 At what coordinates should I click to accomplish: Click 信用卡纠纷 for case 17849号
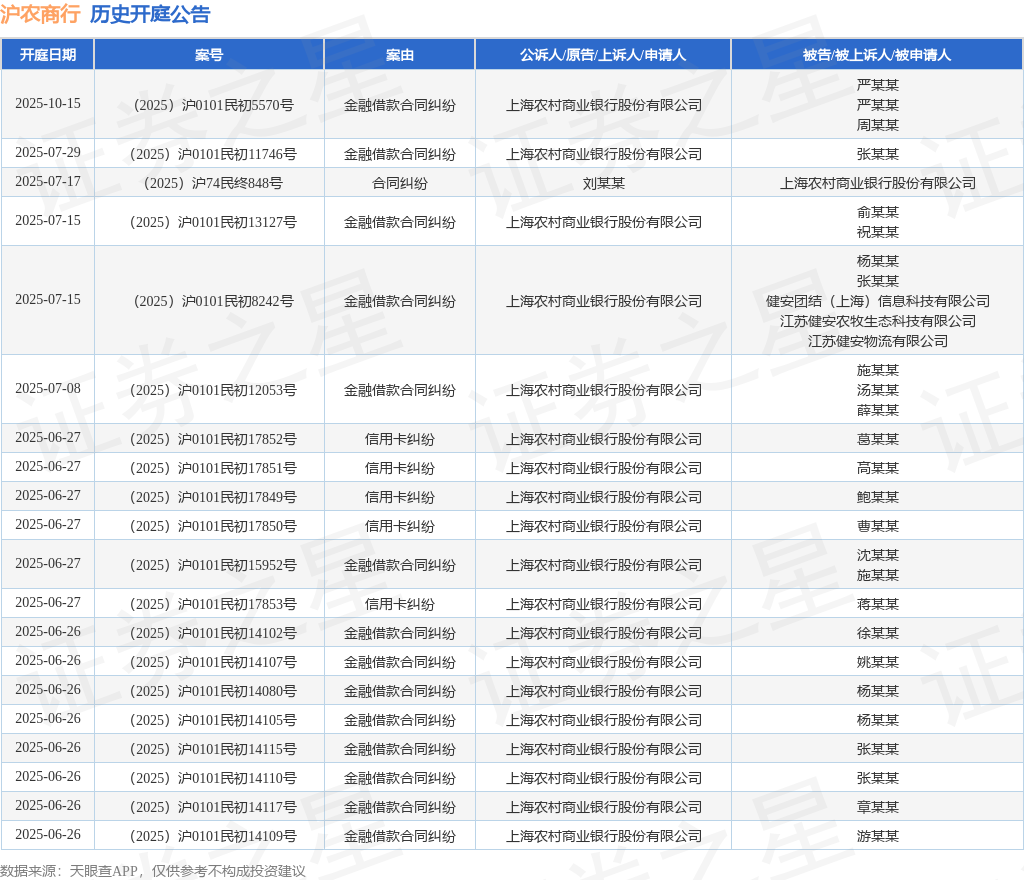point(400,497)
